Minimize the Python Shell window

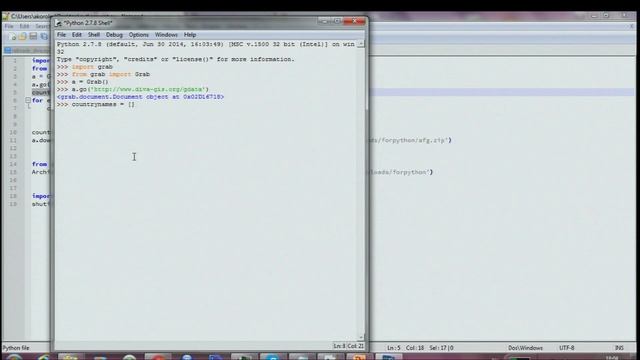[x=325, y=21]
